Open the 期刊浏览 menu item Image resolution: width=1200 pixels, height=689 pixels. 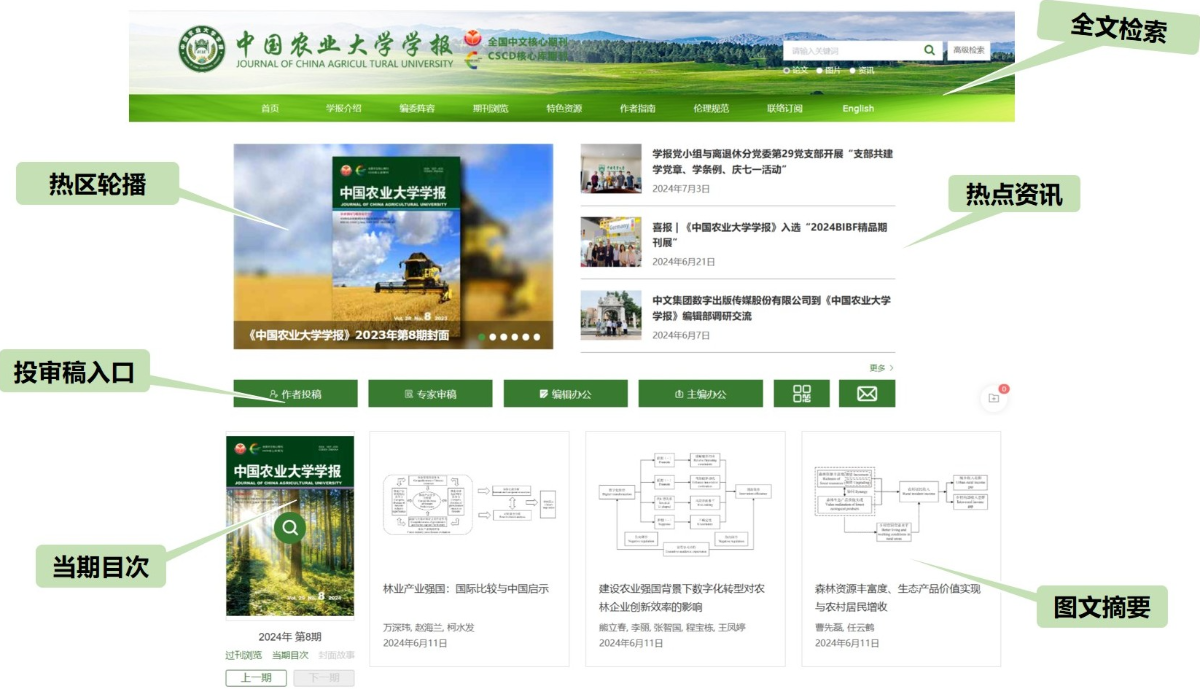coord(490,108)
